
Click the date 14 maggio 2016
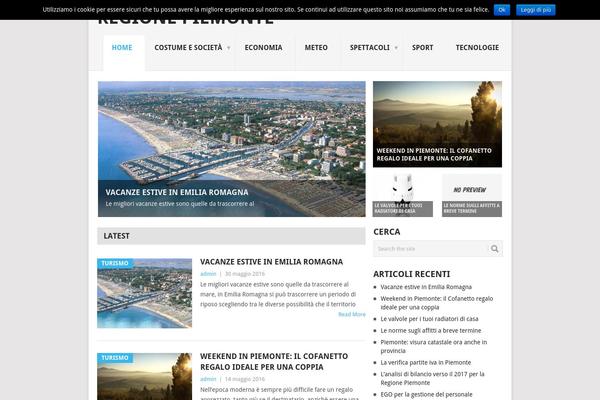pos(245,379)
